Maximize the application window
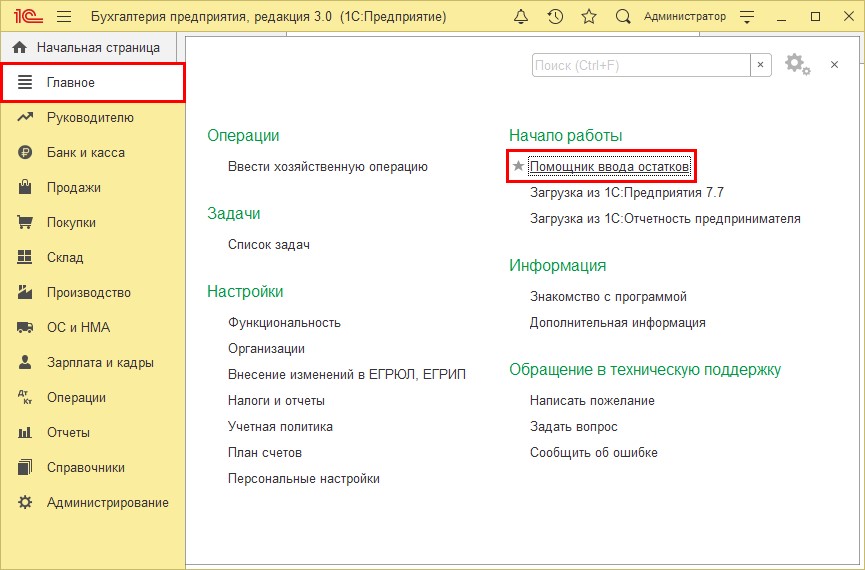The height and width of the screenshot is (570, 865). click(815, 17)
